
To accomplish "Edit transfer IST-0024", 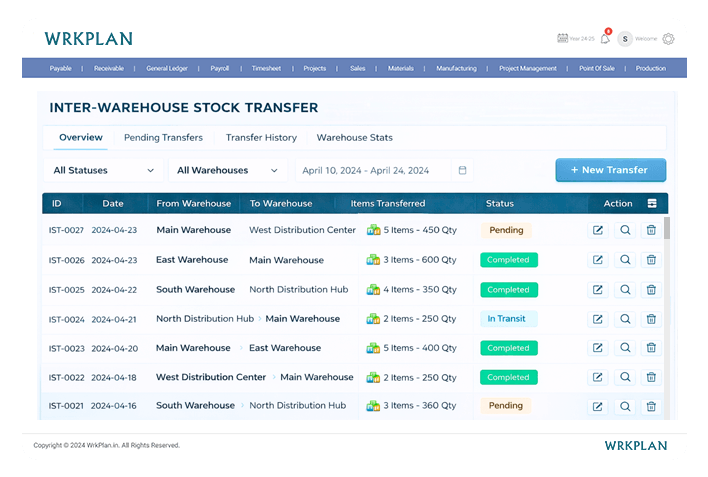I will [597, 319].
